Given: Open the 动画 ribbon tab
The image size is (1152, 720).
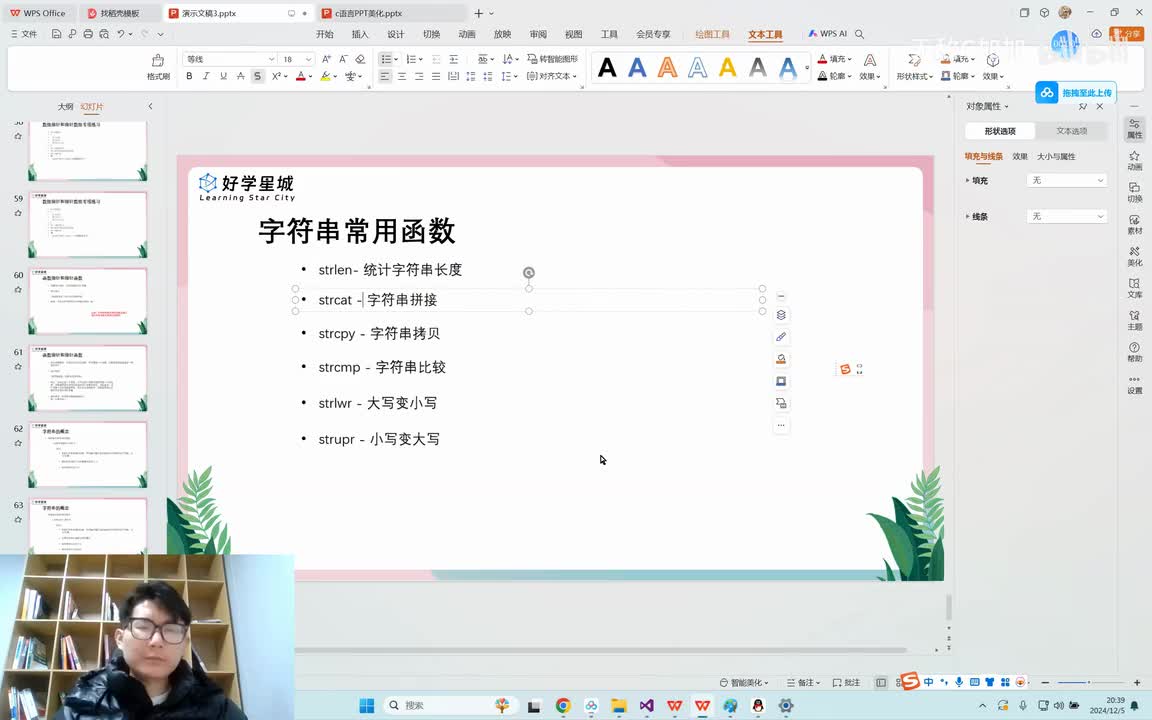Looking at the screenshot, I should (x=467, y=34).
